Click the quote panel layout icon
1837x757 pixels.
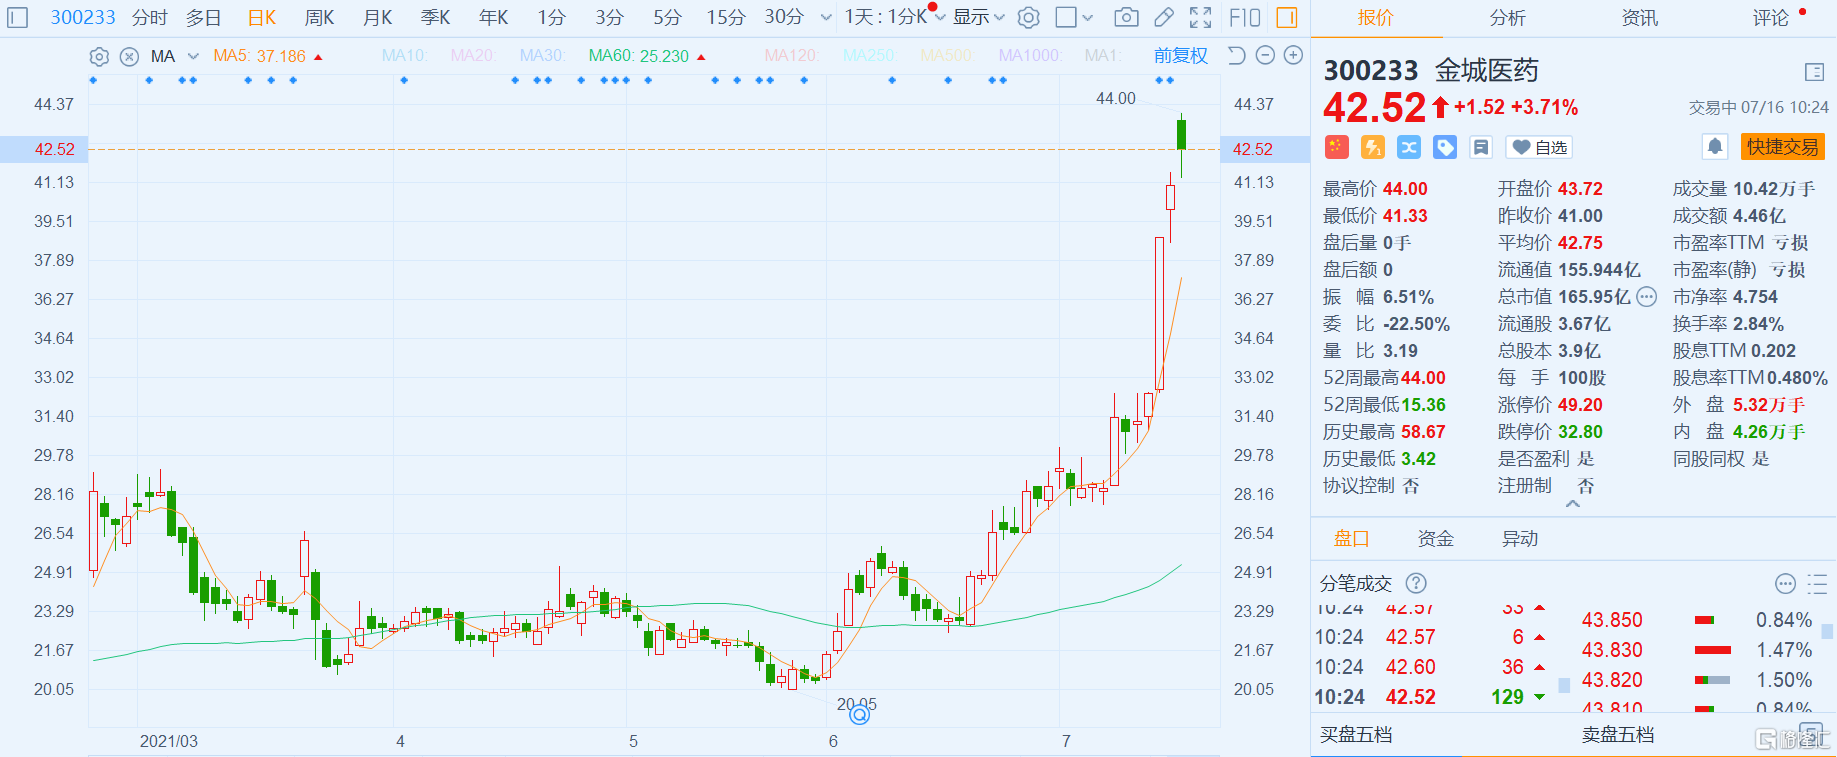[1815, 72]
